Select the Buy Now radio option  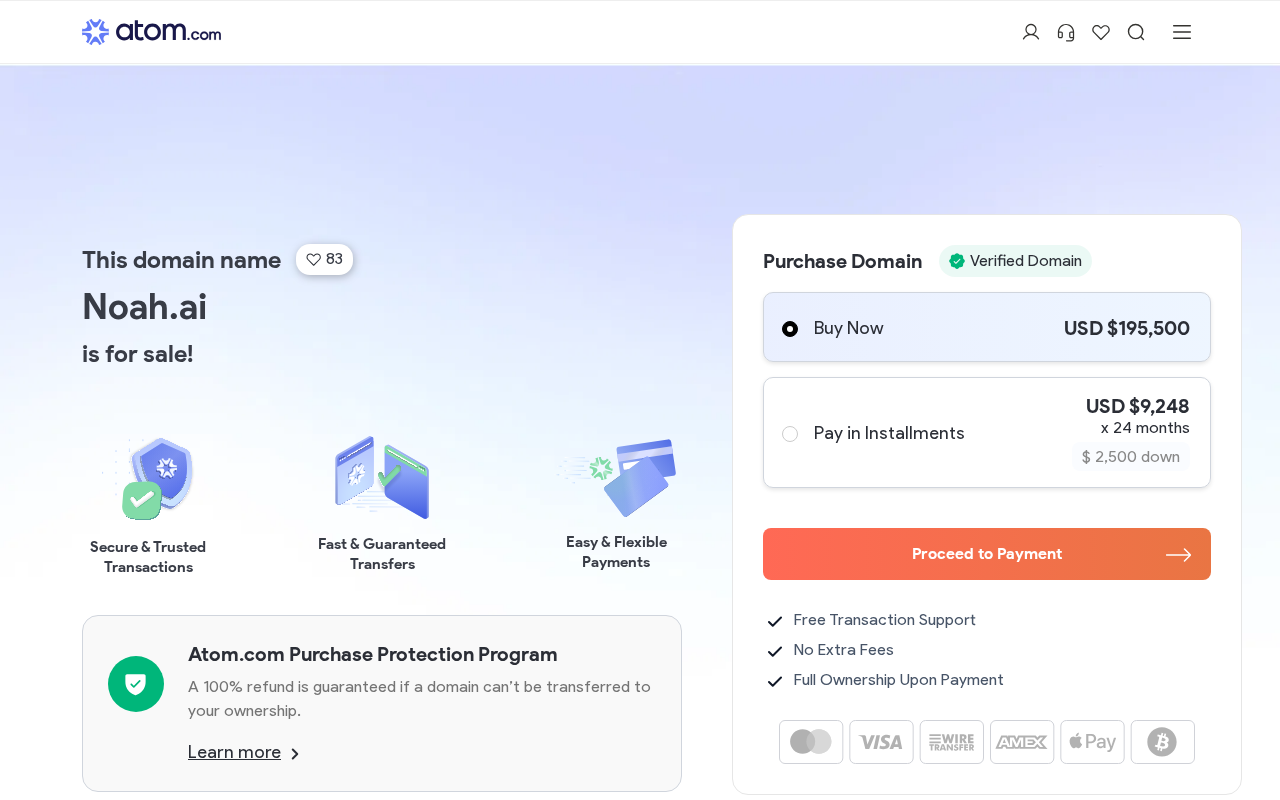point(790,329)
